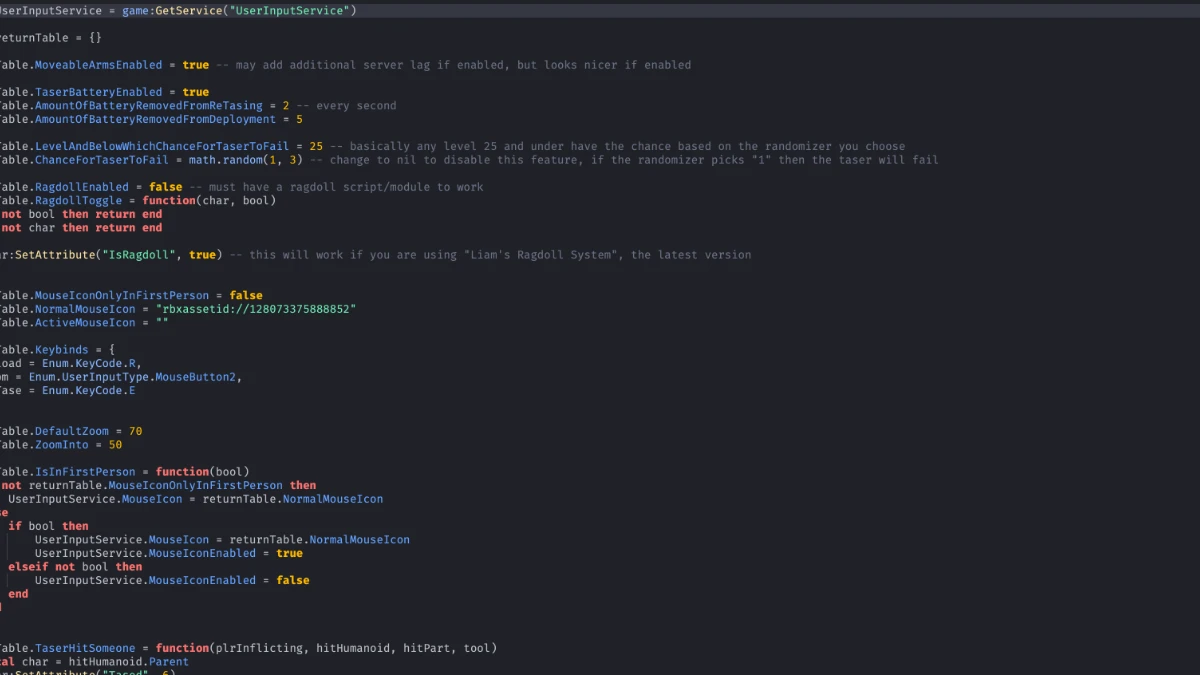Click the number 25 value

316,146
